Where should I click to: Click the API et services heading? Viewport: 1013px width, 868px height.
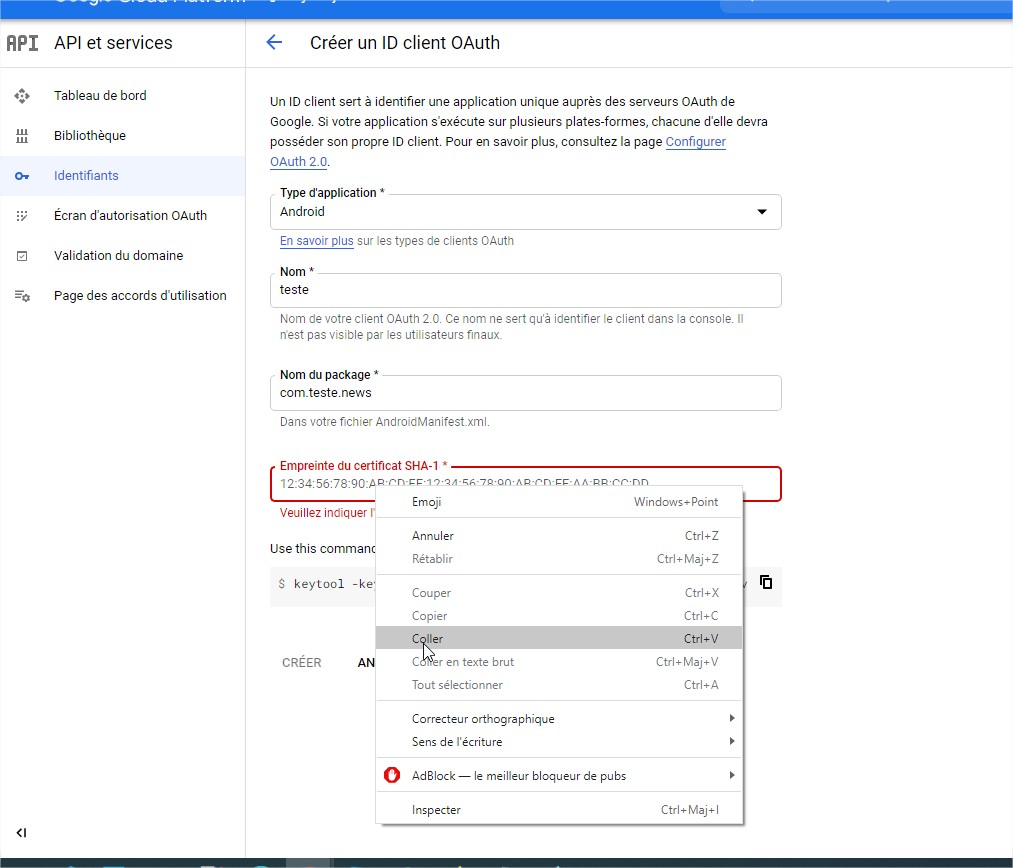[113, 43]
